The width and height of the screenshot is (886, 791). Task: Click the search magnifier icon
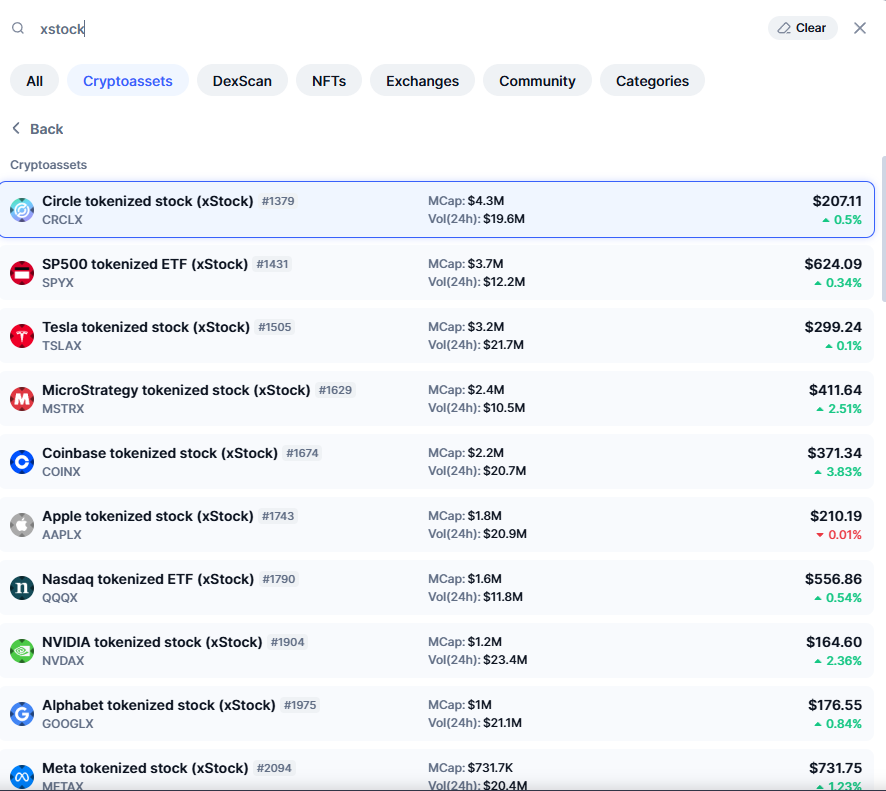(18, 28)
